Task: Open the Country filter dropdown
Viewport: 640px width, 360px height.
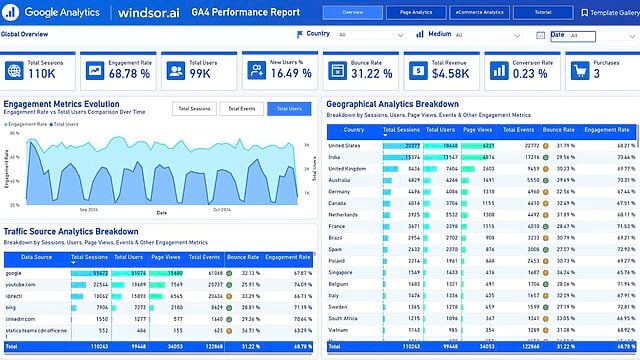Action: point(371,35)
